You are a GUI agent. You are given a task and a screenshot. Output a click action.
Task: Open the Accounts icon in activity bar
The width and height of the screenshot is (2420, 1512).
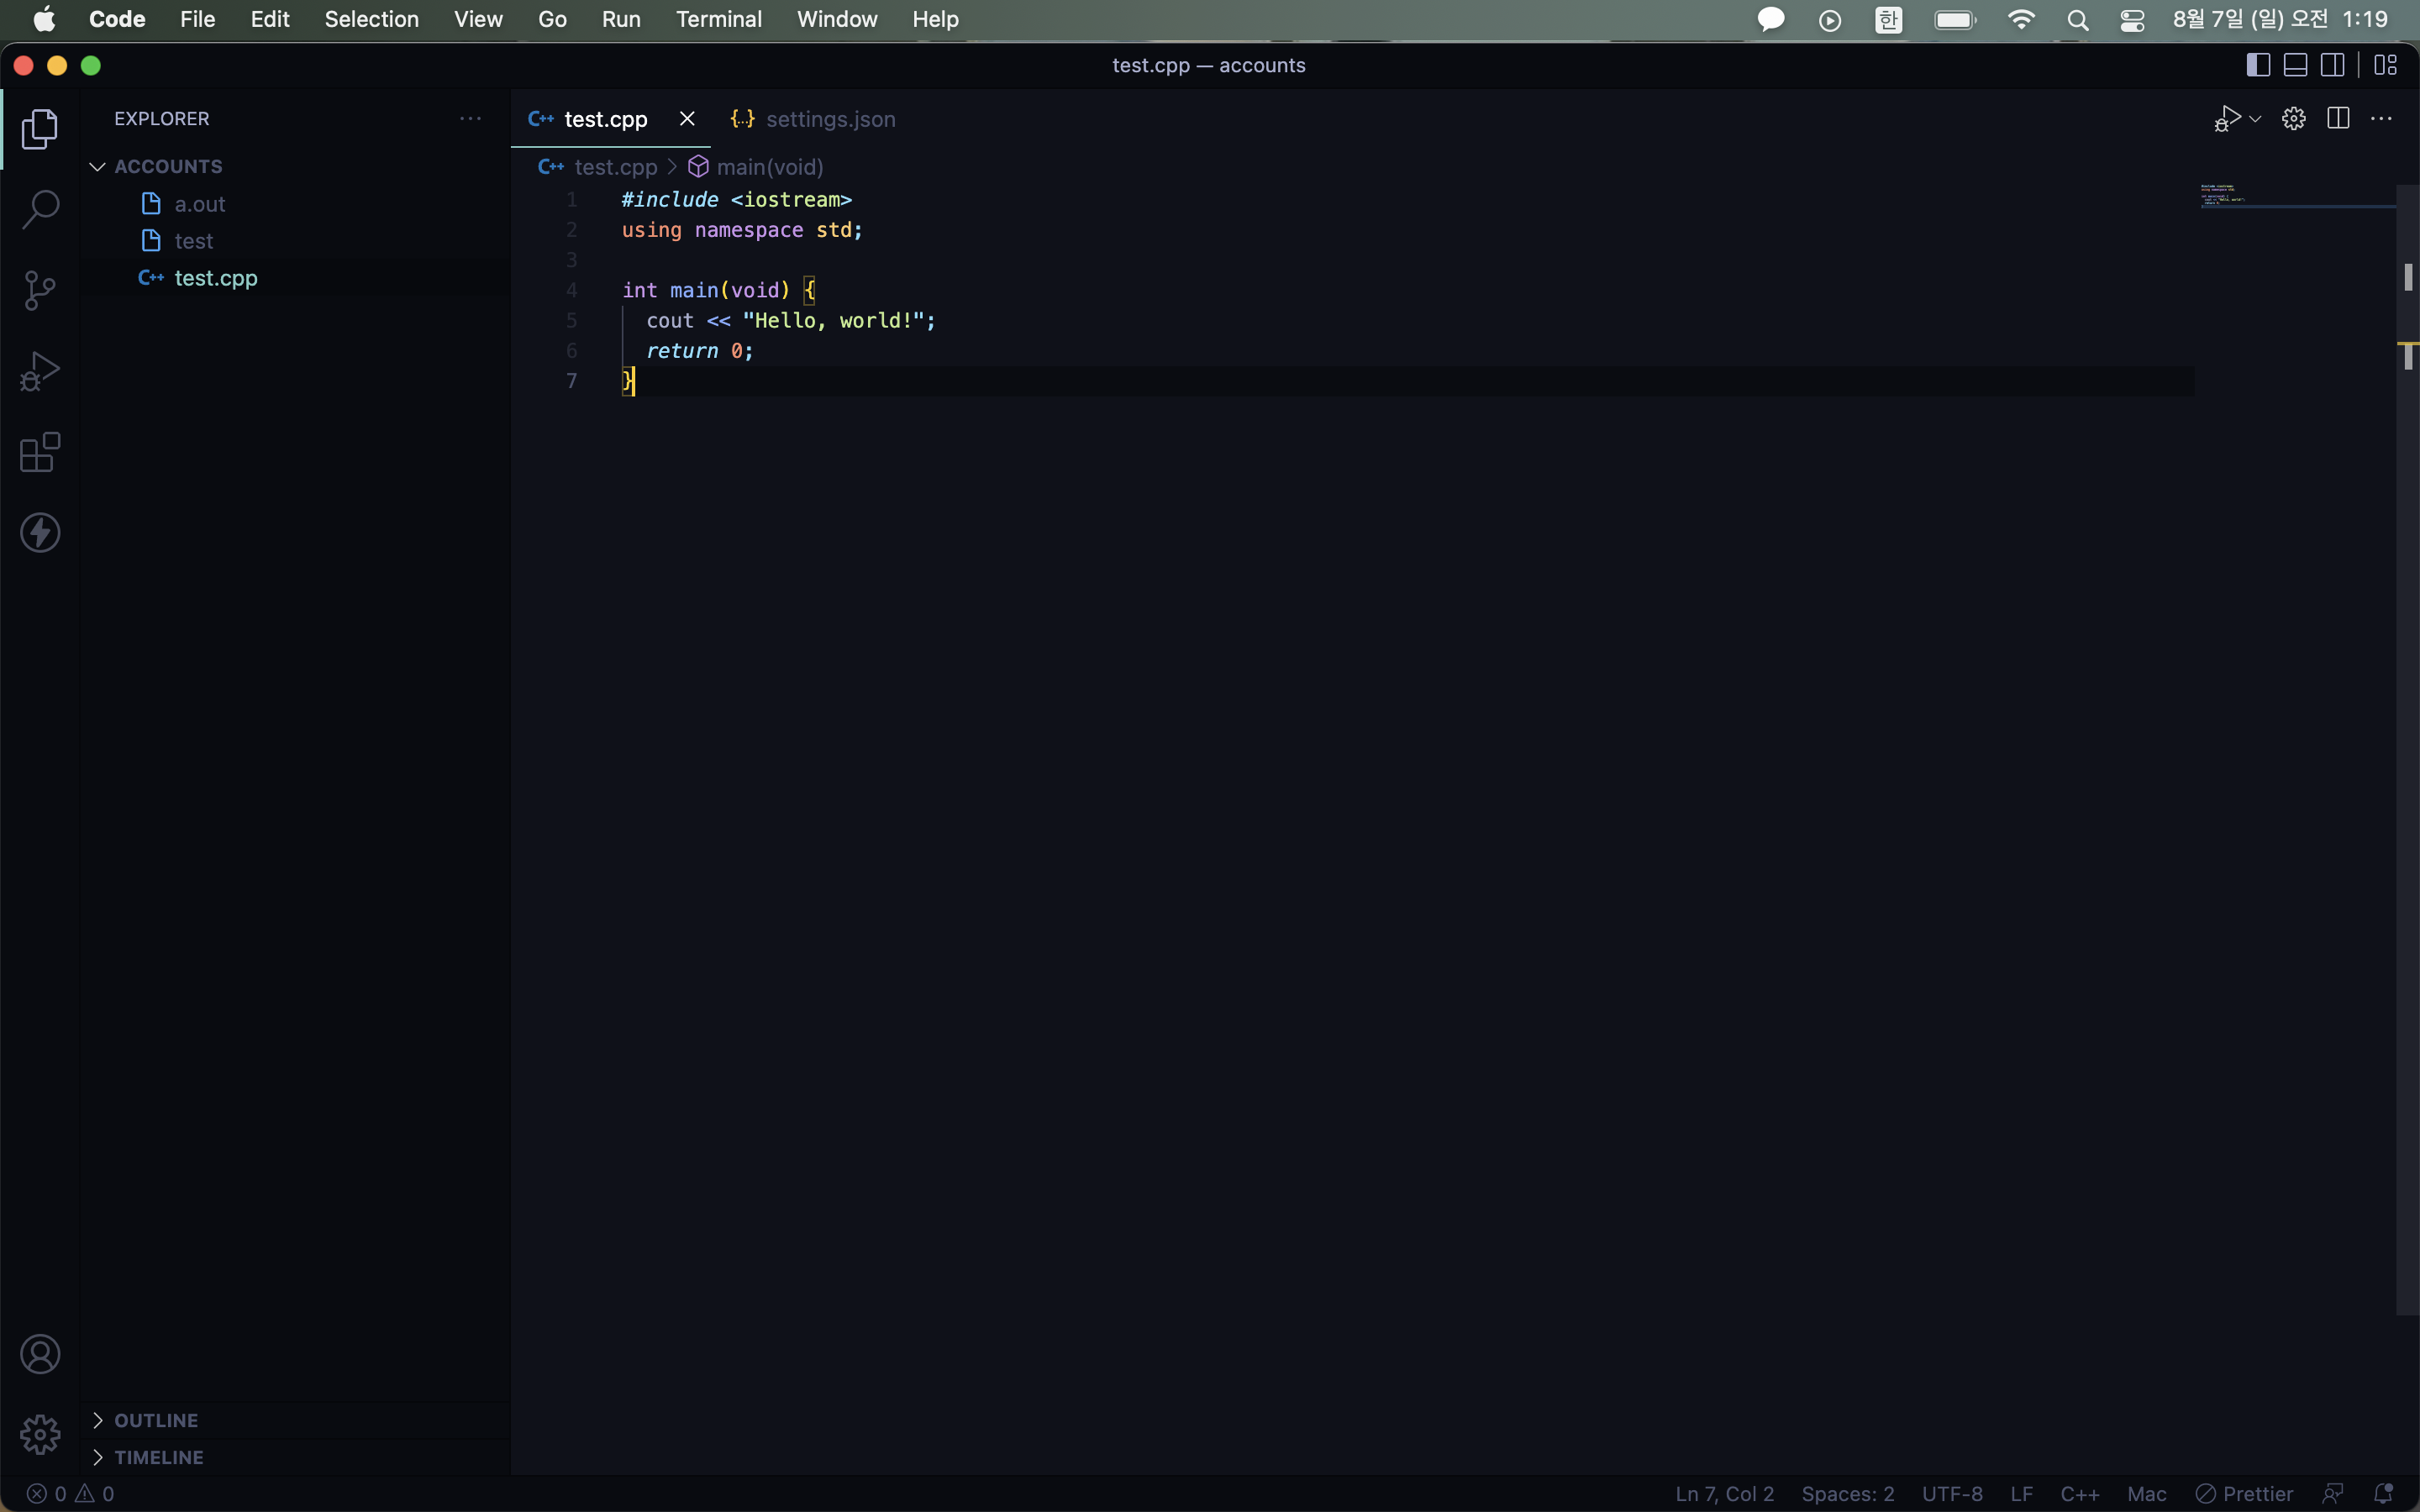click(x=40, y=1354)
